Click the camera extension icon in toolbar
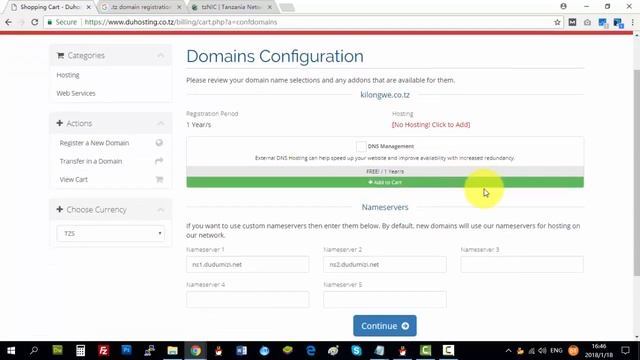Screen dimensions: 640x360 click(587, 22)
